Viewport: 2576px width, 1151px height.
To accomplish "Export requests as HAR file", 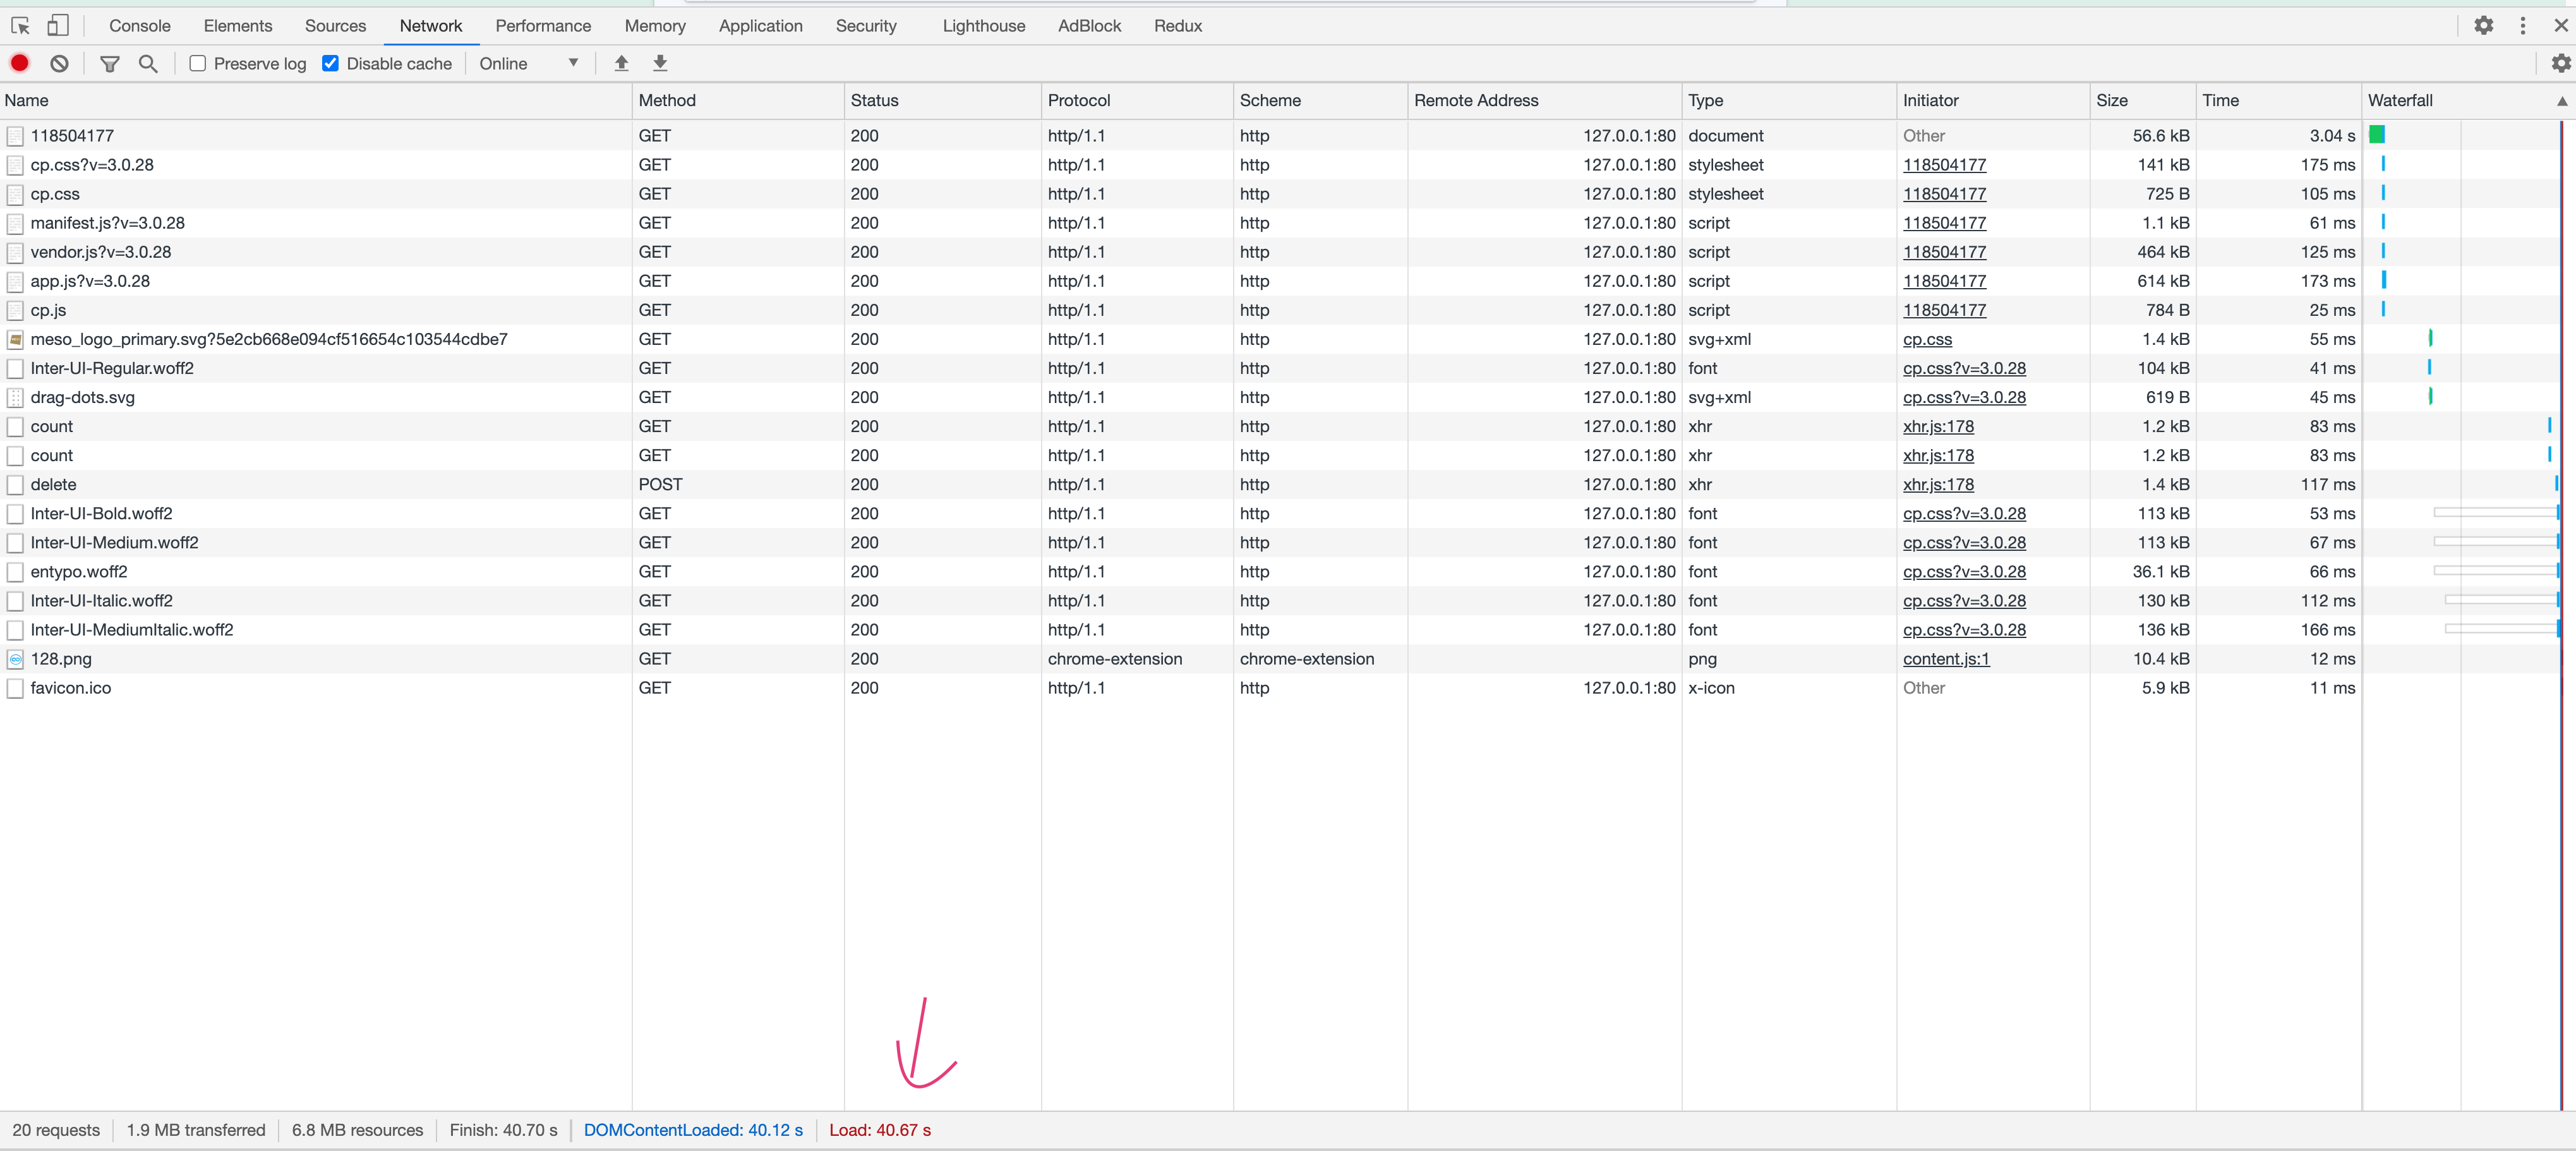I will click(x=660, y=63).
